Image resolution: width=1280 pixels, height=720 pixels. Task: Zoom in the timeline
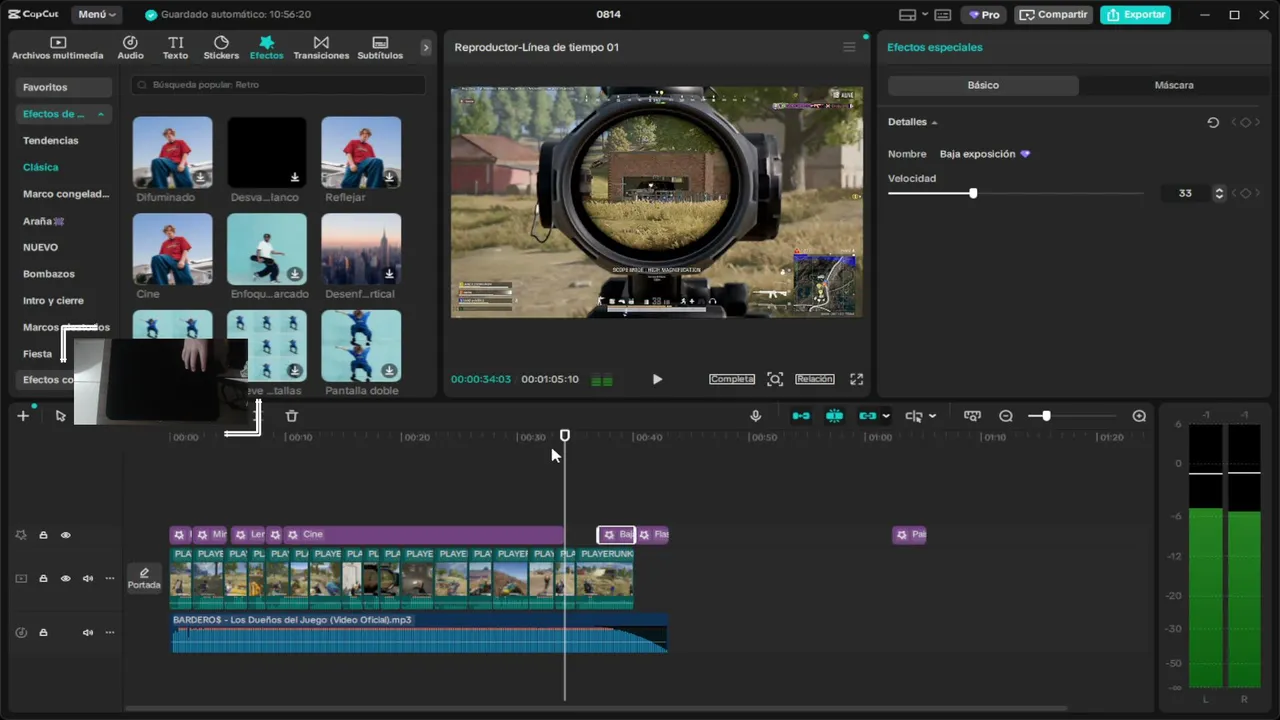tap(1139, 416)
